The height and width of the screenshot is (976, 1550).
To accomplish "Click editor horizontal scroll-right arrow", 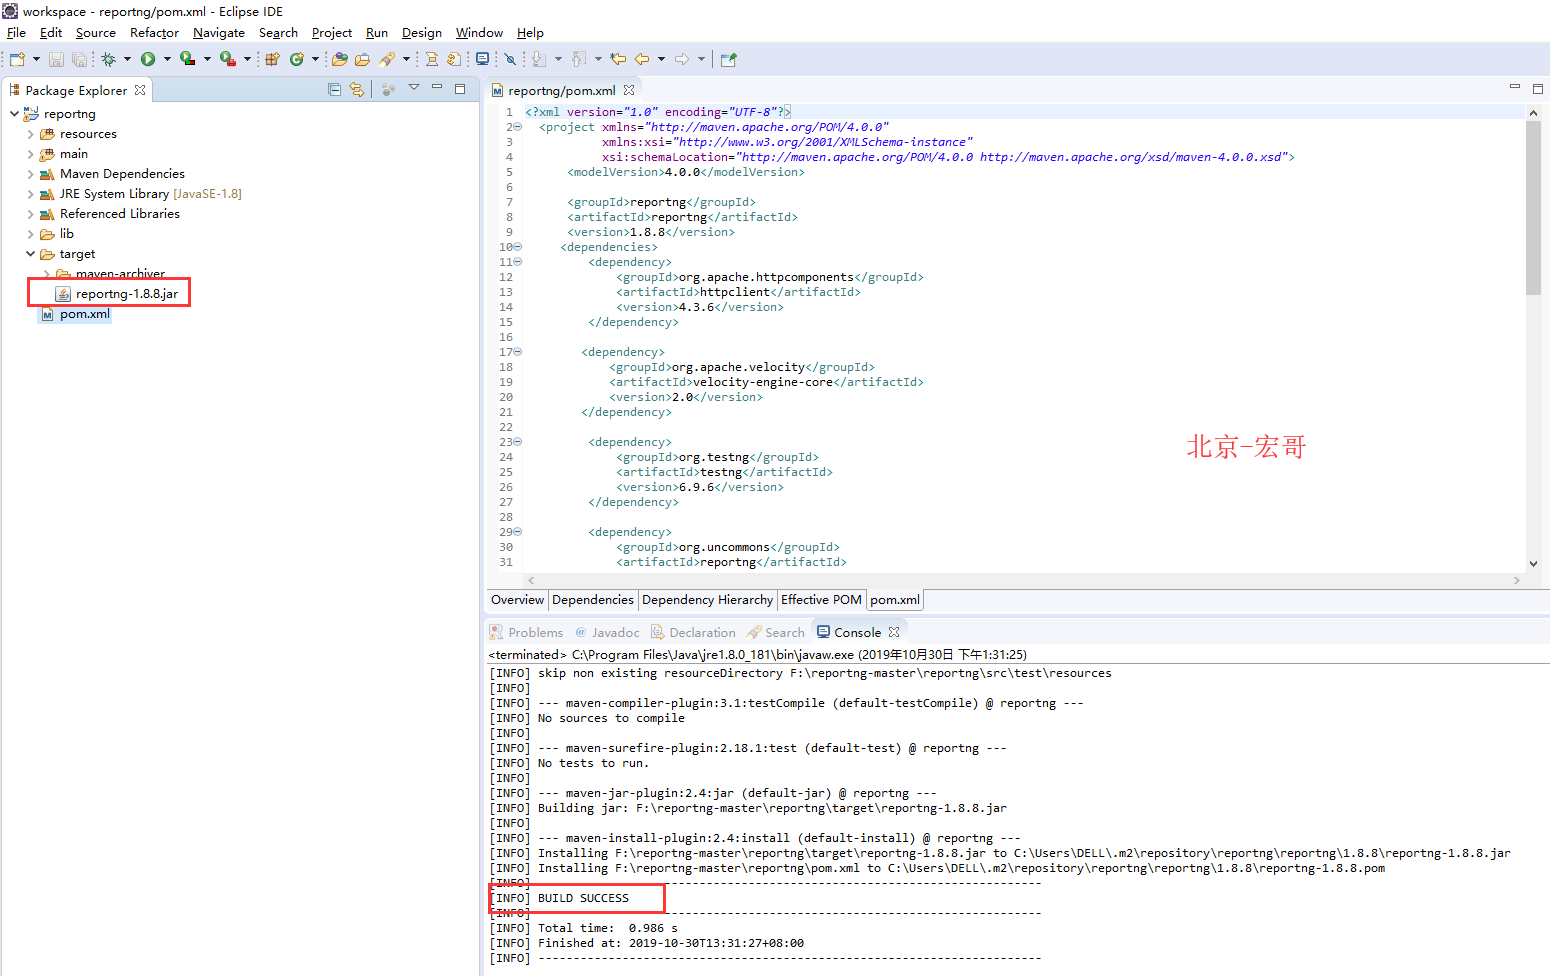I will [1517, 580].
